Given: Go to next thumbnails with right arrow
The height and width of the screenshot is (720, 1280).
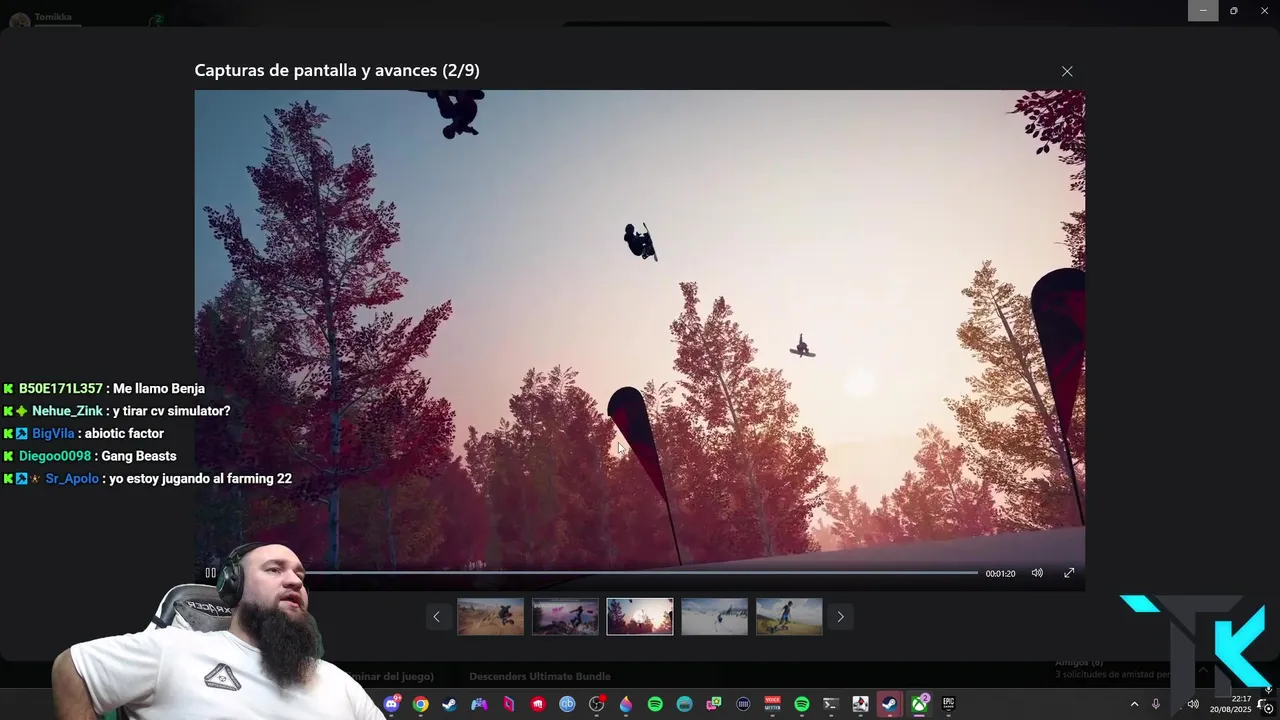Looking at the screenshot, I should pyautogui.click(x=840, y=617).
